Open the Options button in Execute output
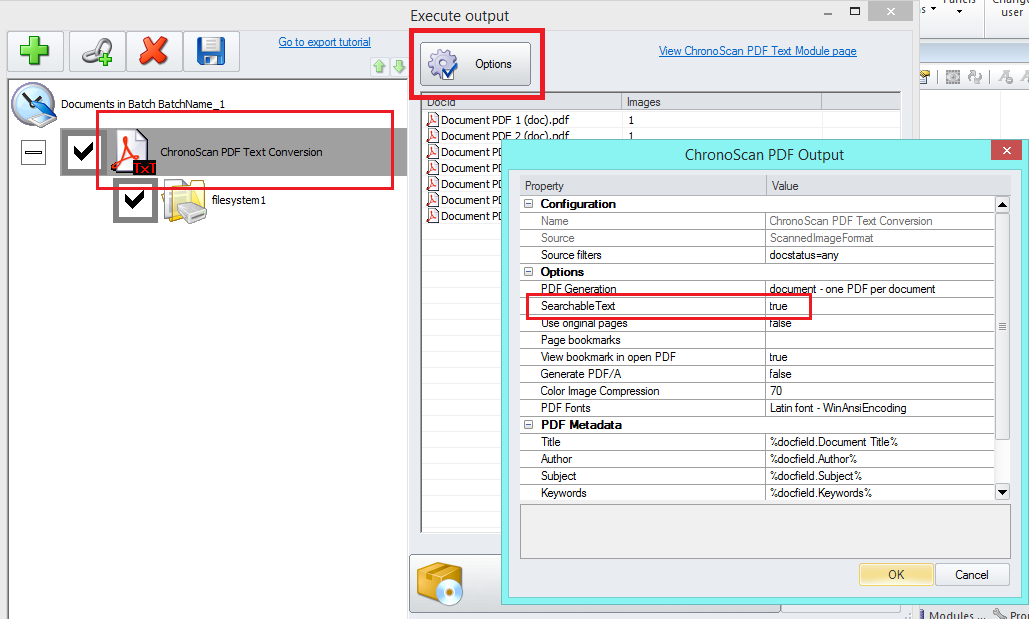This screenshot has width=1029, height=619. (x=476, y=64)
